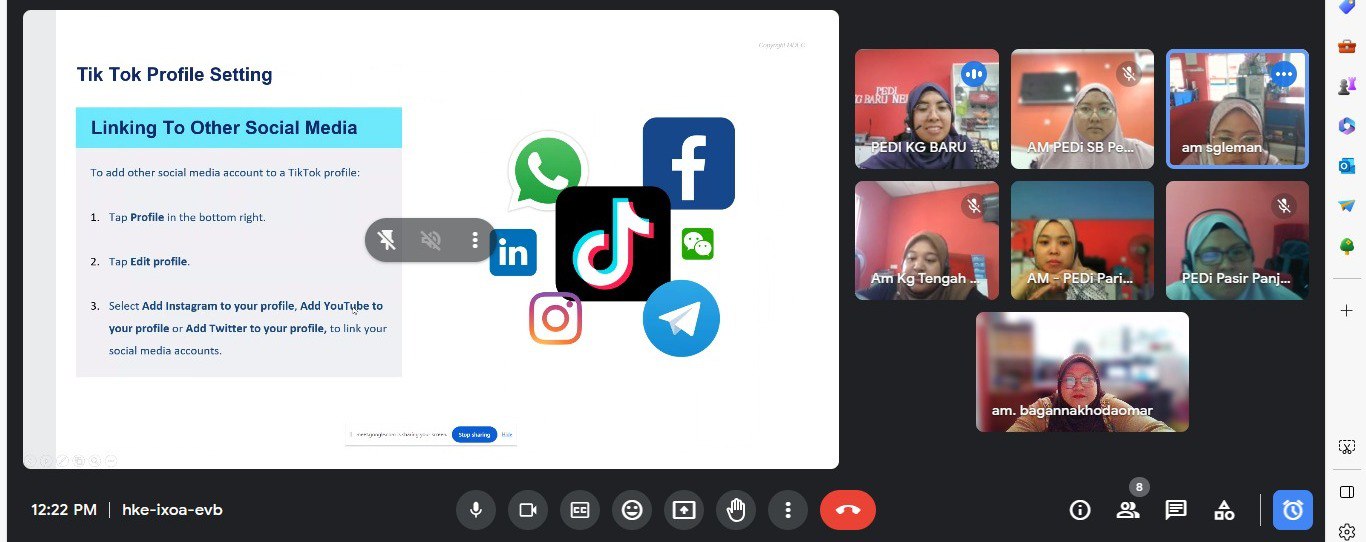The image size is (1366, 542).
Task: Click the blue alarm clock timer button
Action: 1293,510
